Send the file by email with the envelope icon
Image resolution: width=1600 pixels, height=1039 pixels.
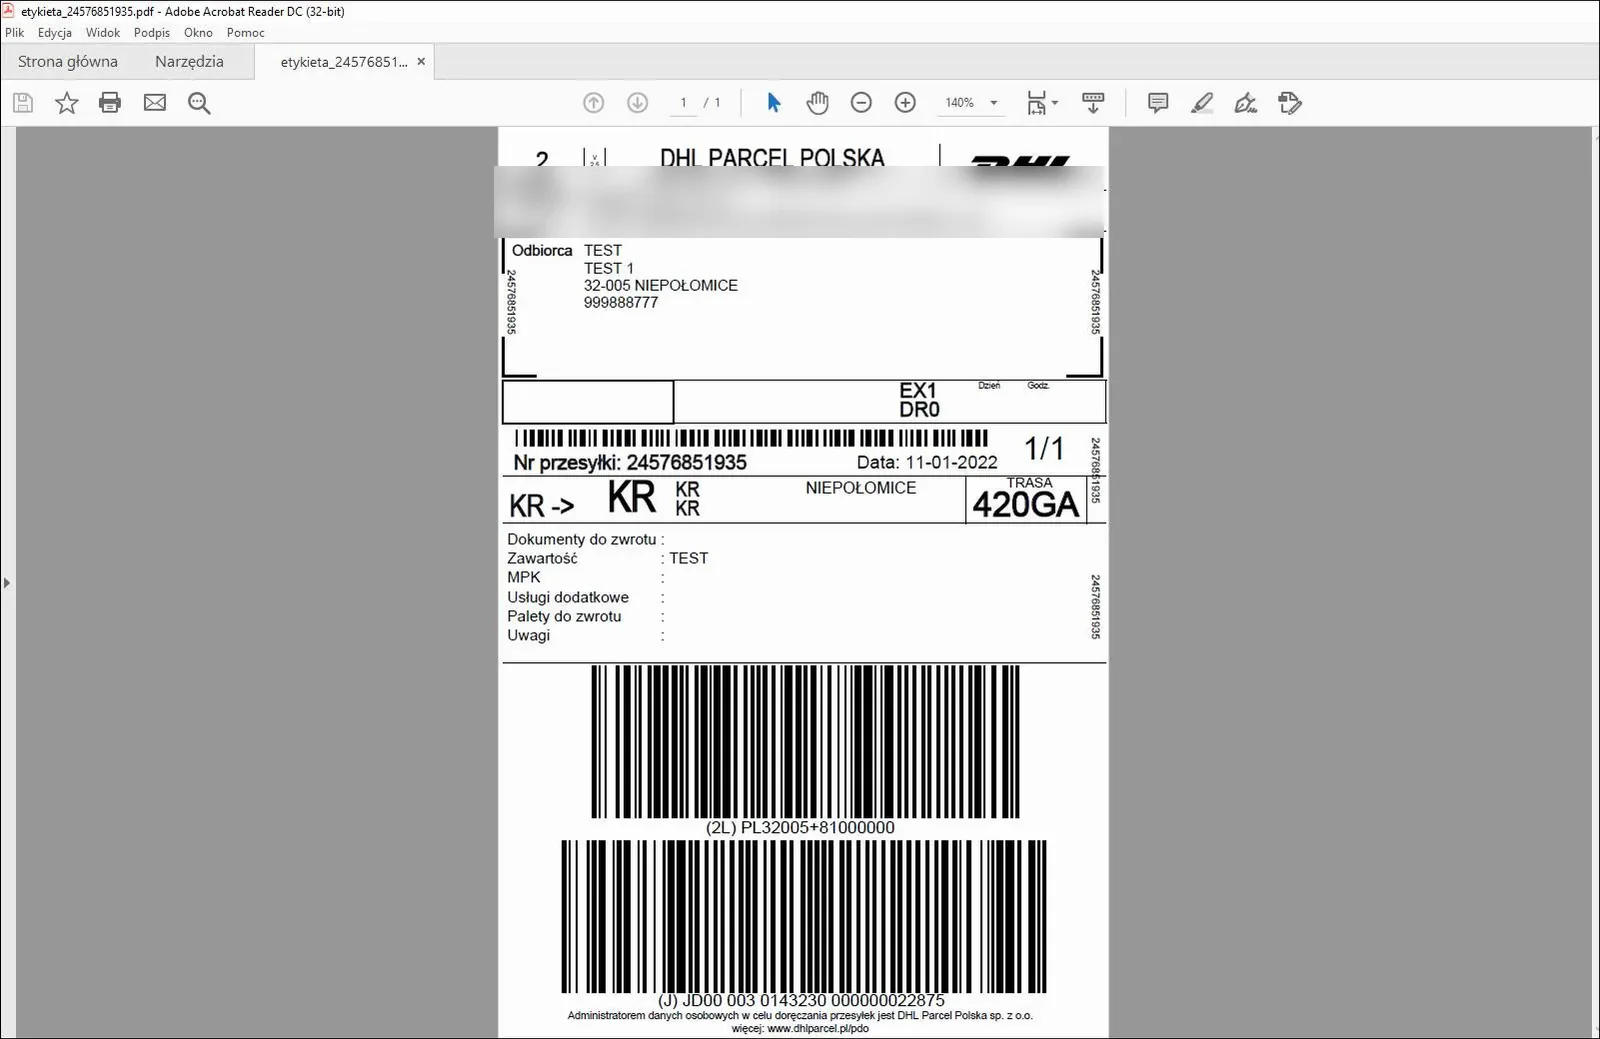point(155,103)
